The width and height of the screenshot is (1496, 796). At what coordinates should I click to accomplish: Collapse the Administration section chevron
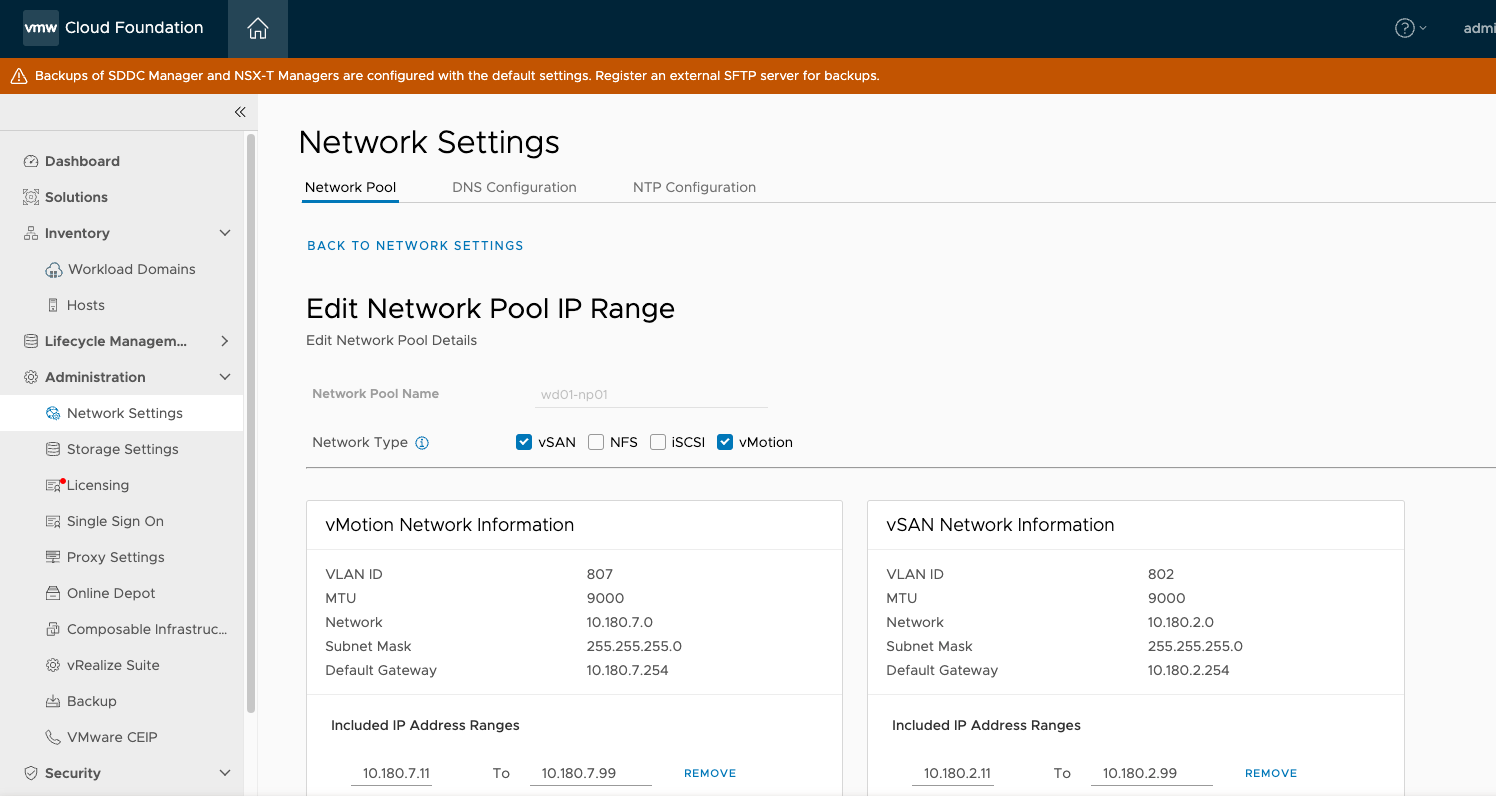[x=225, y=377]
